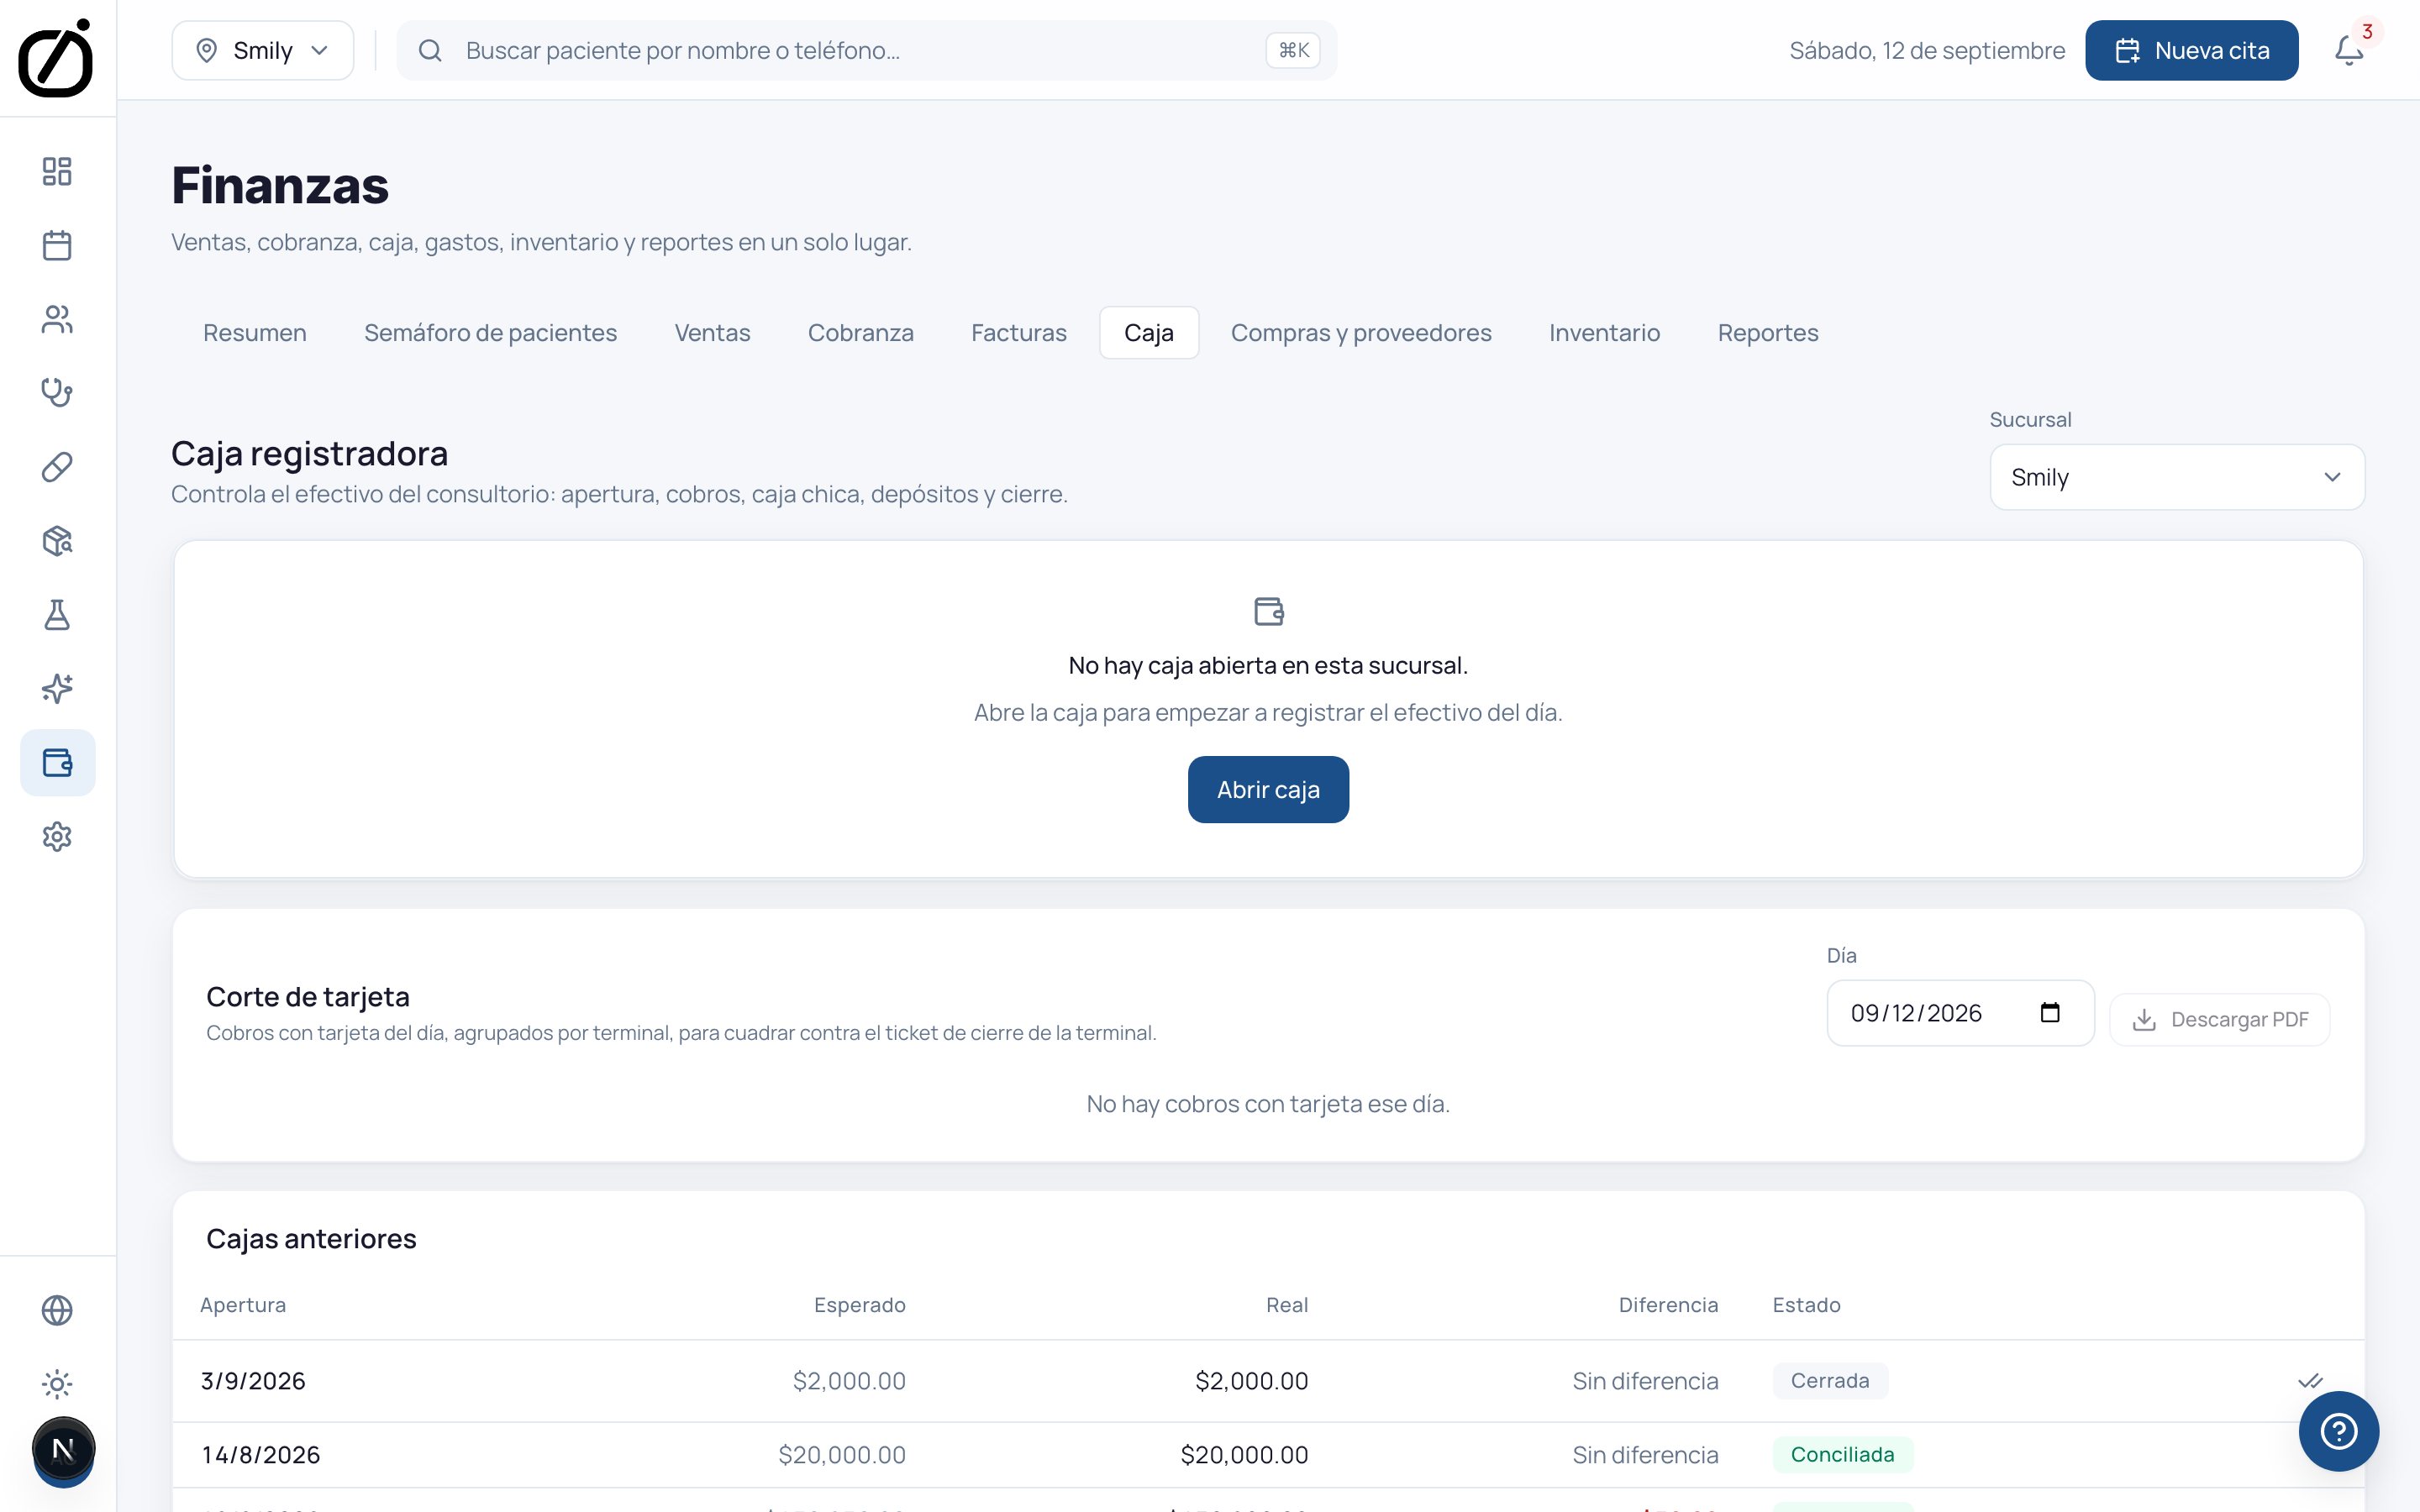This screenshot has height=1512, width=2420.
Task: Open the sparkles AI icon in sidebar
Action: 57,689
